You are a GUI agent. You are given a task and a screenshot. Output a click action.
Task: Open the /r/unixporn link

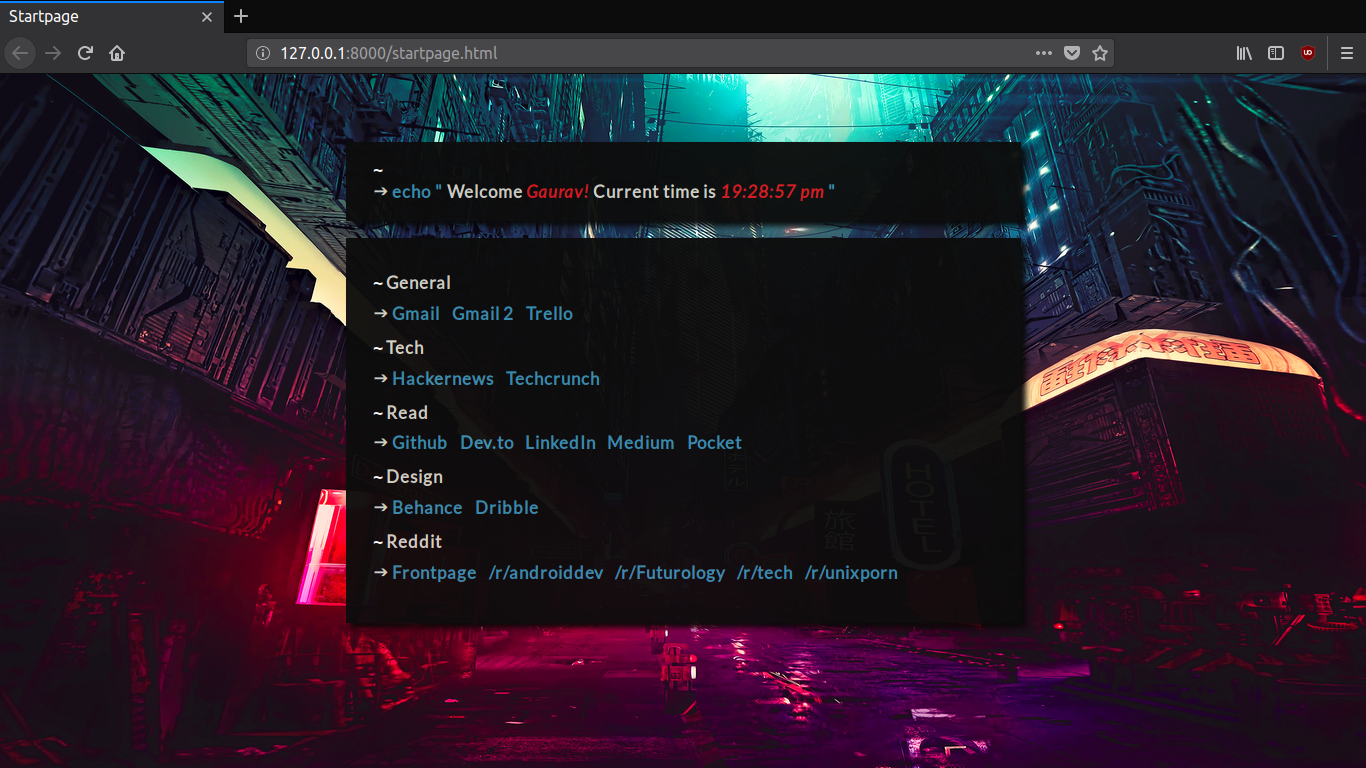pos(851,573)
